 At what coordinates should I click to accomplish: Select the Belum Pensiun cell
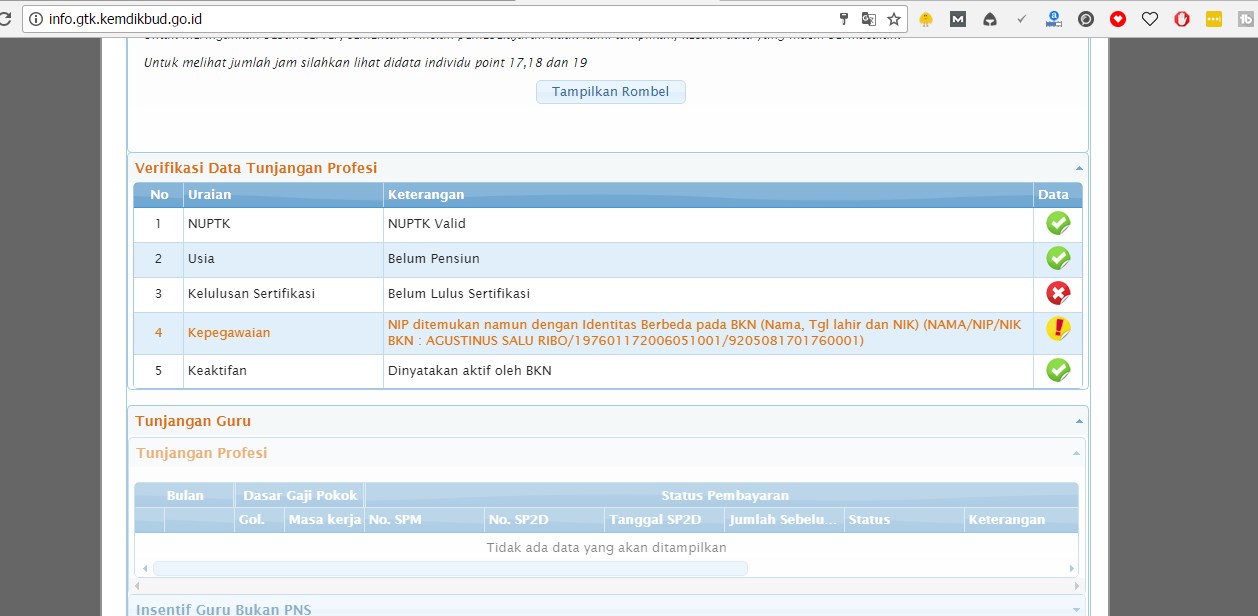tap(708, 259)
